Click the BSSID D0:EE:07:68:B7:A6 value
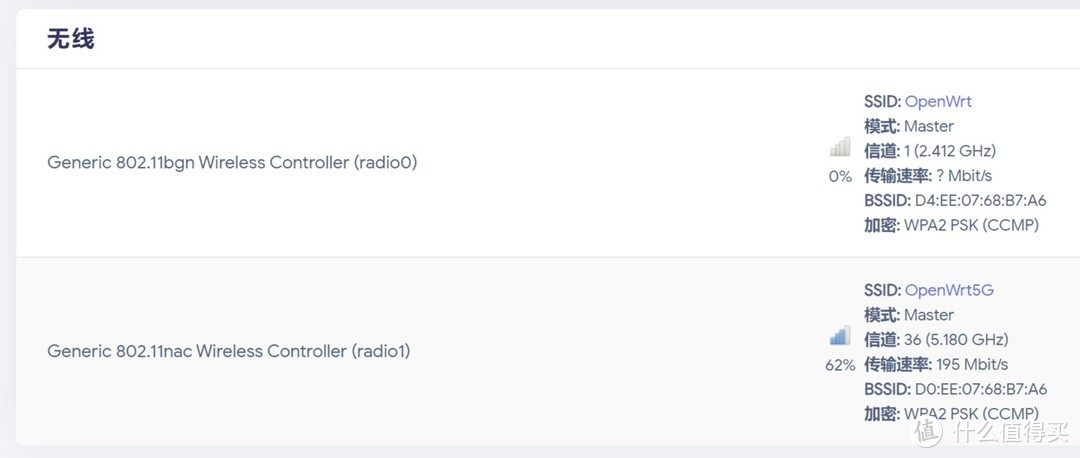The height and width of the screenshot is (458, 1080). point(980,389)
